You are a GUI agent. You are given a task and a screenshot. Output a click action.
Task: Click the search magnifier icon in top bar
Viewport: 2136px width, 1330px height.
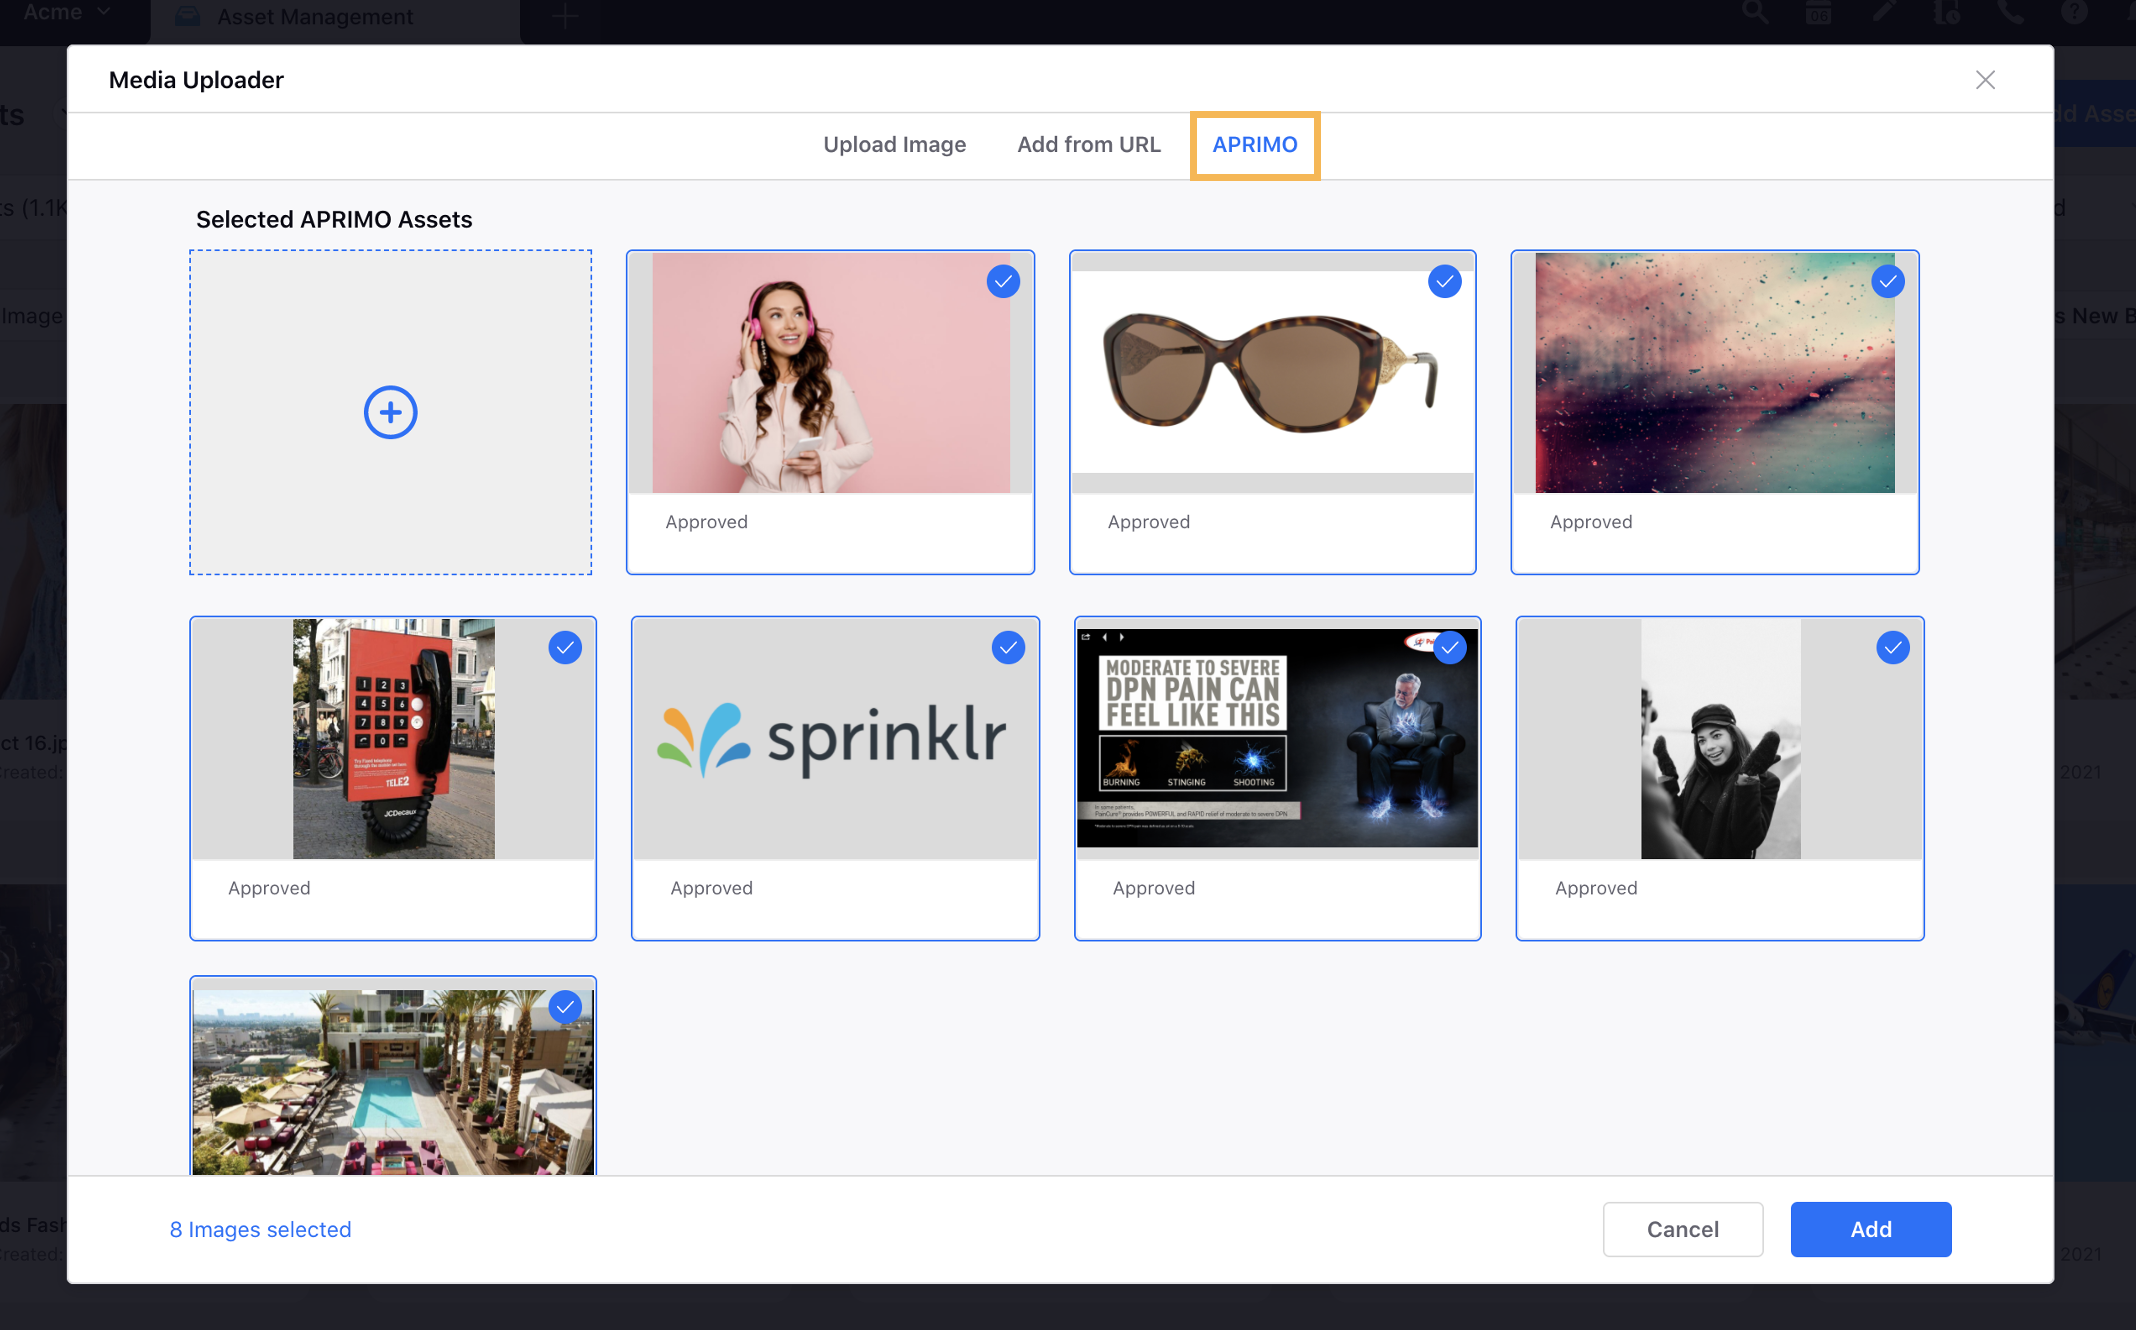point(1755,13)
